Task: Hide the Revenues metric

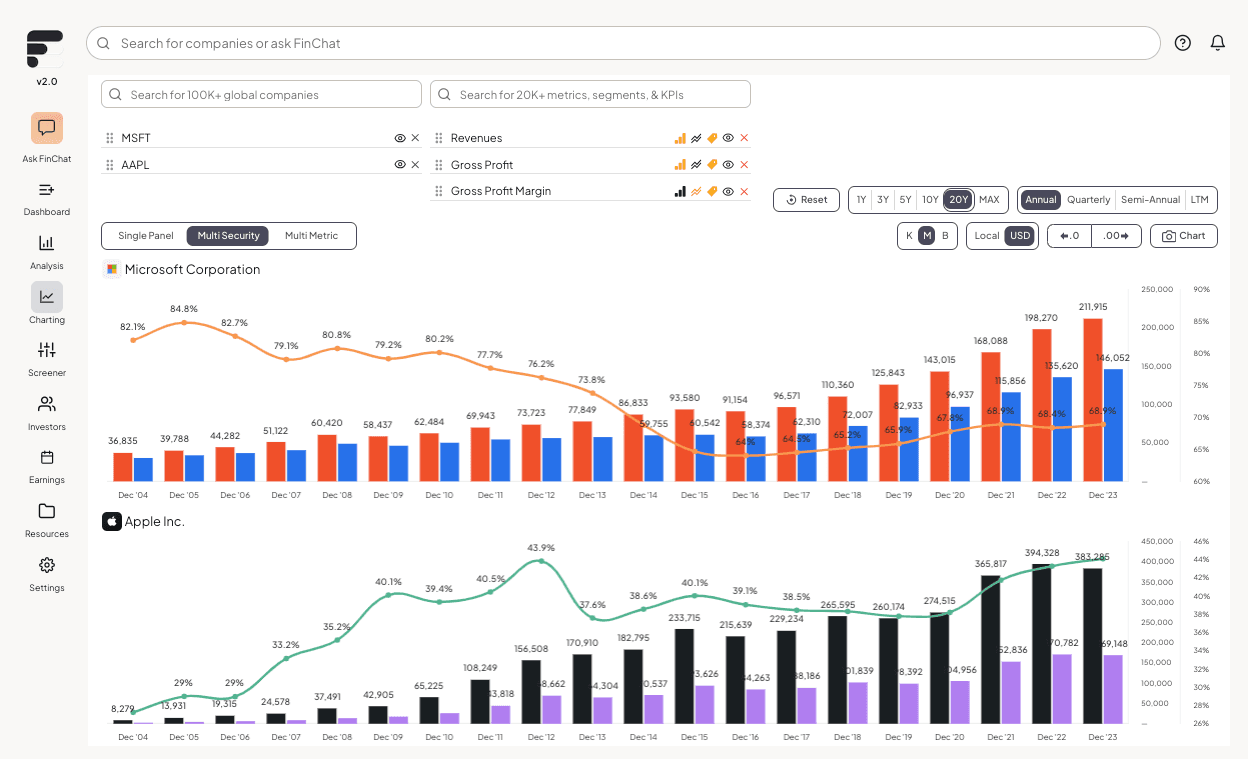Action: point(728,138)
